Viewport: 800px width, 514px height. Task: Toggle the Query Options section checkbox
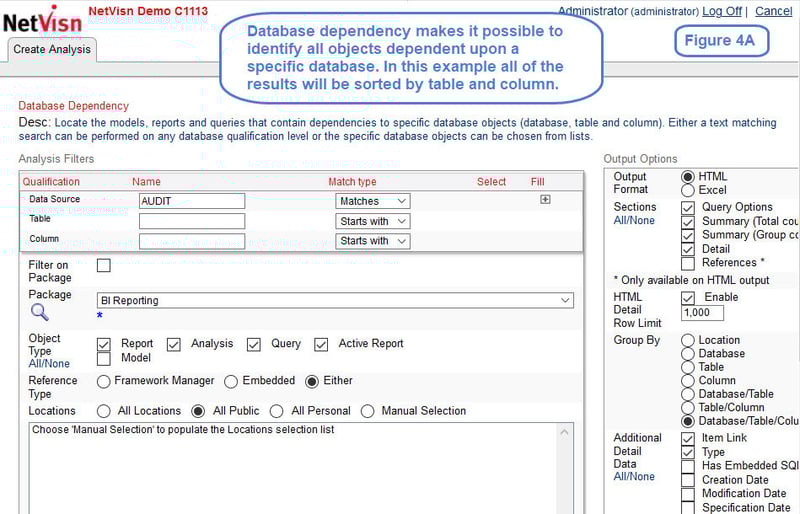click(x=688, y=208)
